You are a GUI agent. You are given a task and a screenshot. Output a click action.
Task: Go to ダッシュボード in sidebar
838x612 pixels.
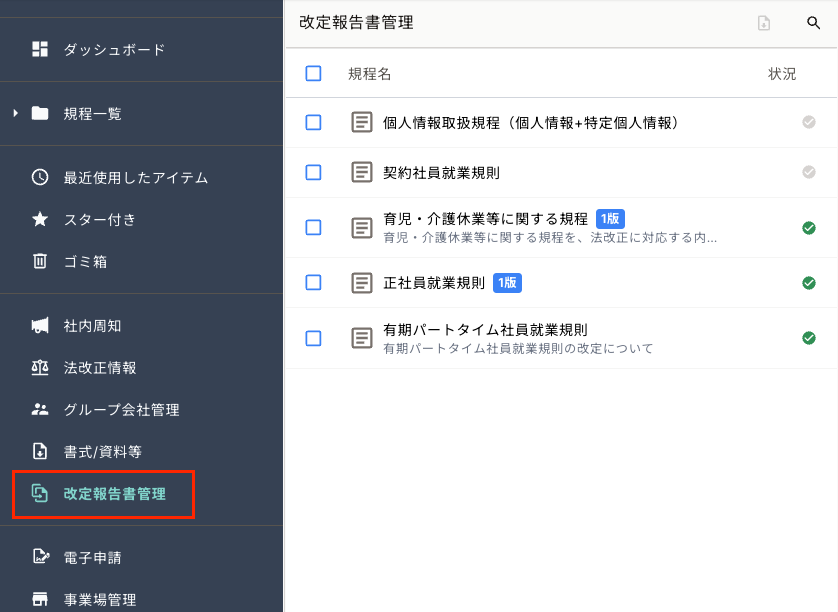(x=114, y=49)
